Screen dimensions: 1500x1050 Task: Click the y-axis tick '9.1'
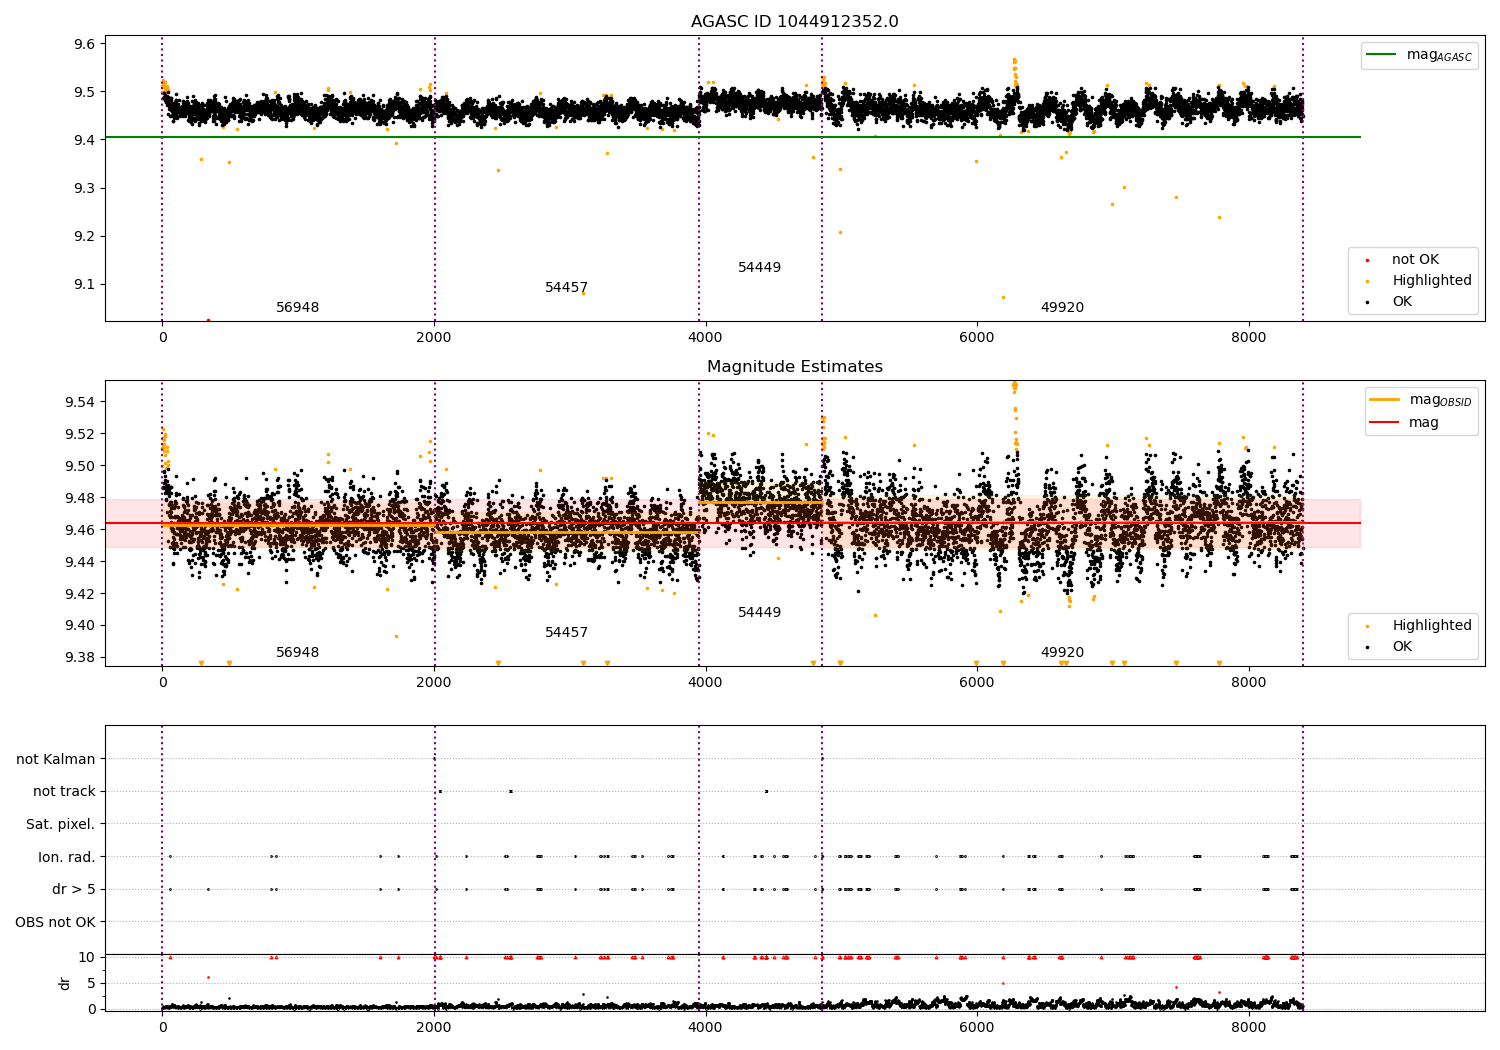pyautogui.click(x=83, y=285)
